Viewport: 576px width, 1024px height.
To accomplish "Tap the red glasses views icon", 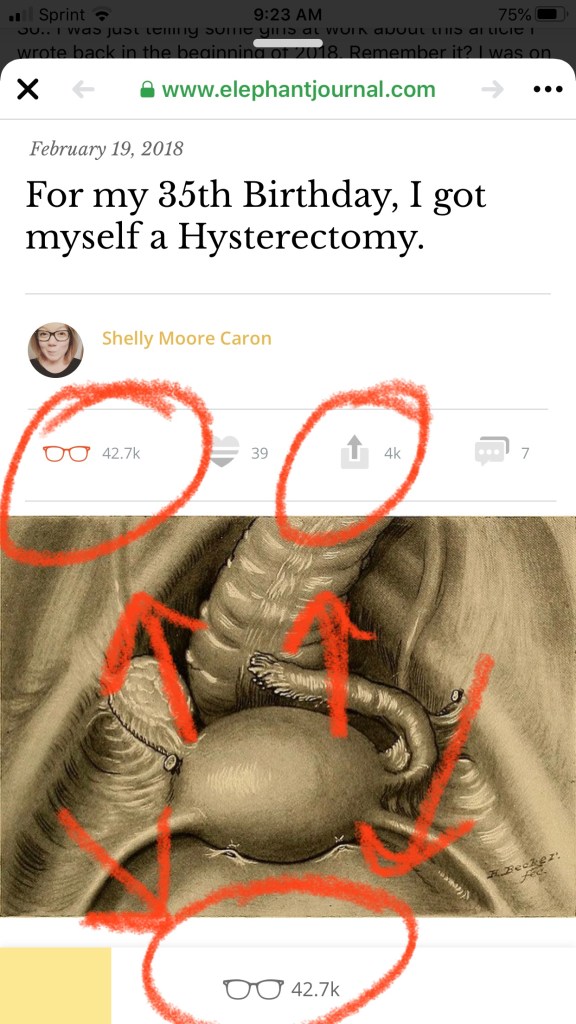I will coord(67,453).
